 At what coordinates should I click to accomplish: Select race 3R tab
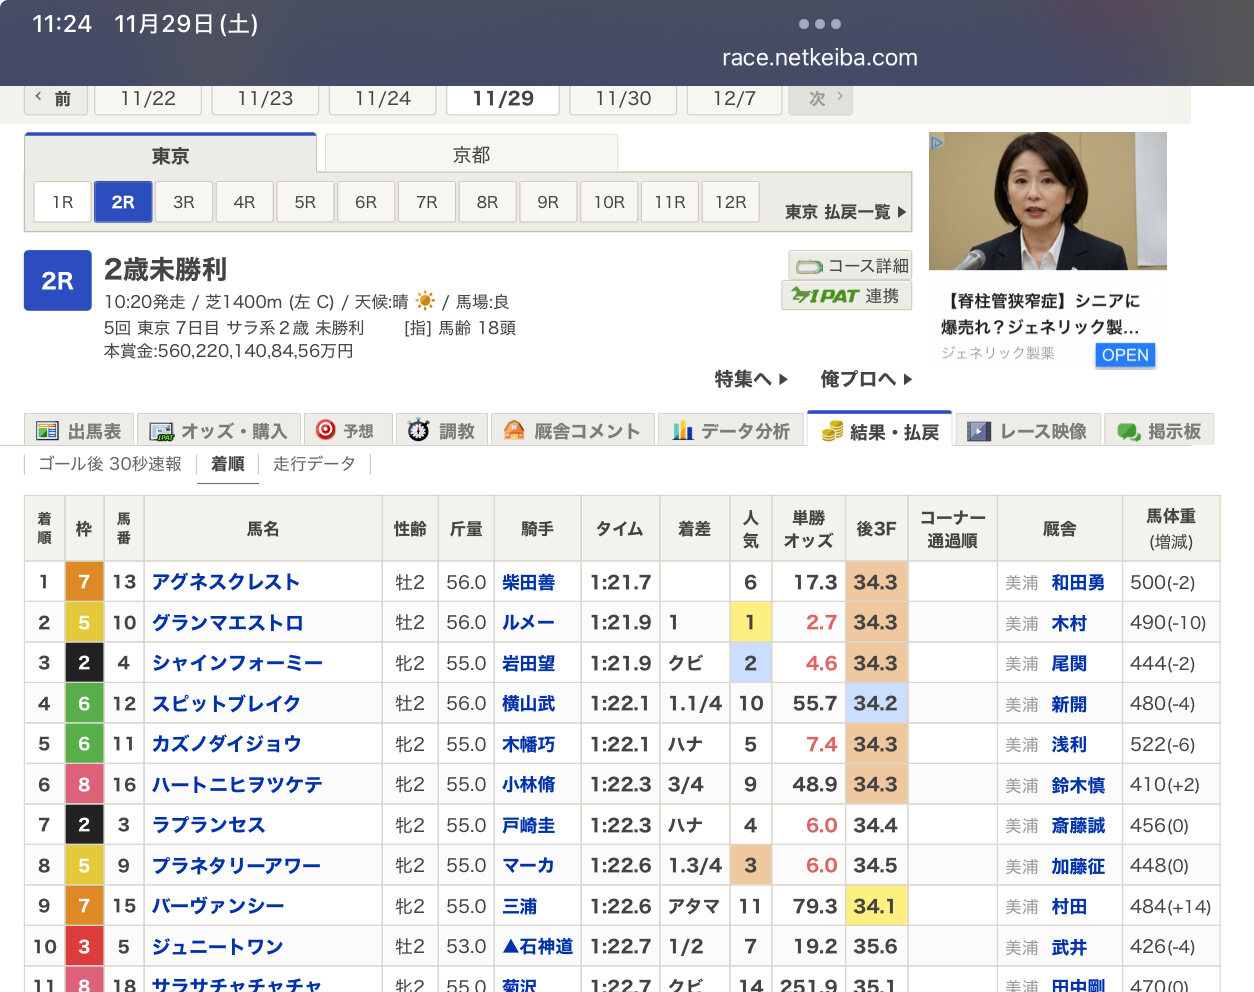click(x=184, y=202)
